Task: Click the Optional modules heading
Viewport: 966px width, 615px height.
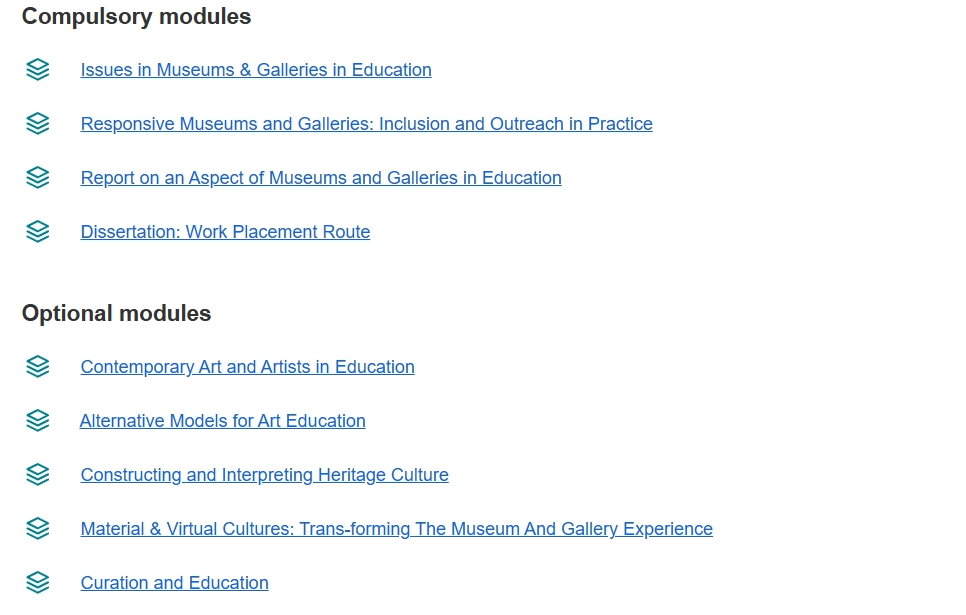Action: coord(116,314)
